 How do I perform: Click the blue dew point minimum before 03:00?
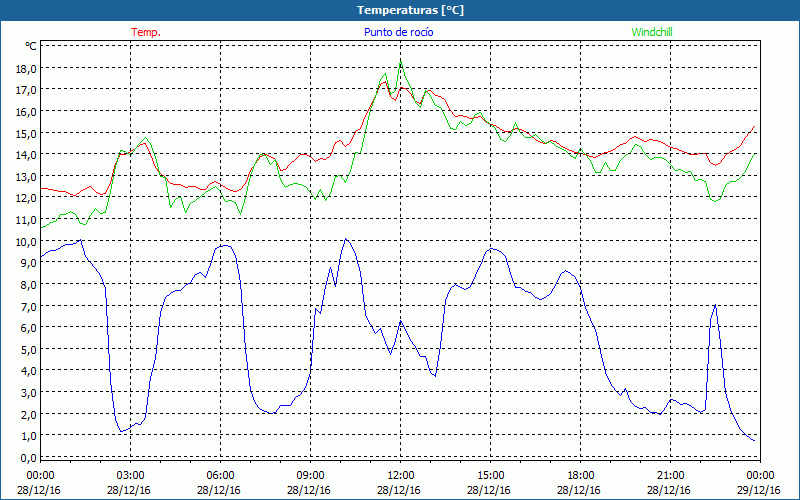coord(121,431)
